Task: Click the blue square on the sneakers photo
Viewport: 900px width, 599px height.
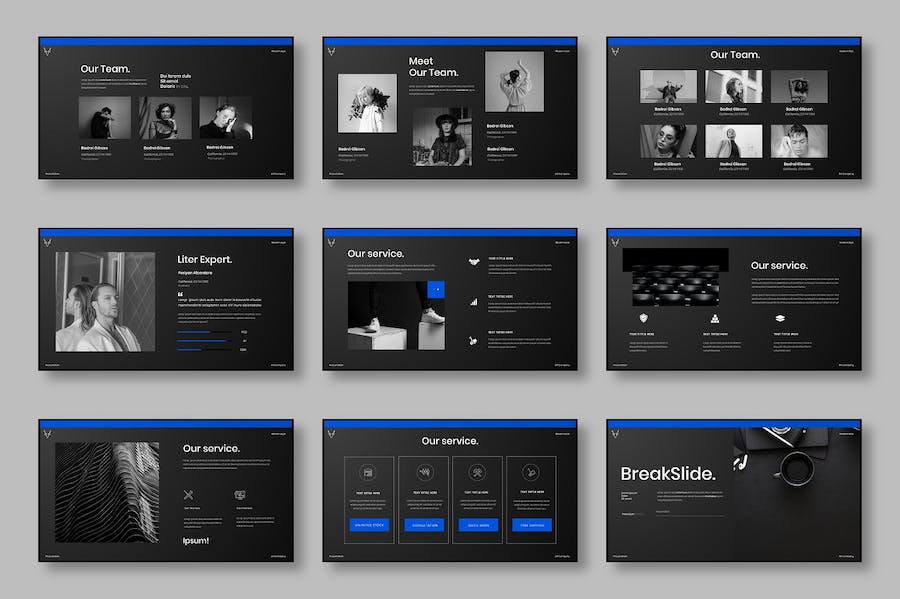Action: [435, 289]
